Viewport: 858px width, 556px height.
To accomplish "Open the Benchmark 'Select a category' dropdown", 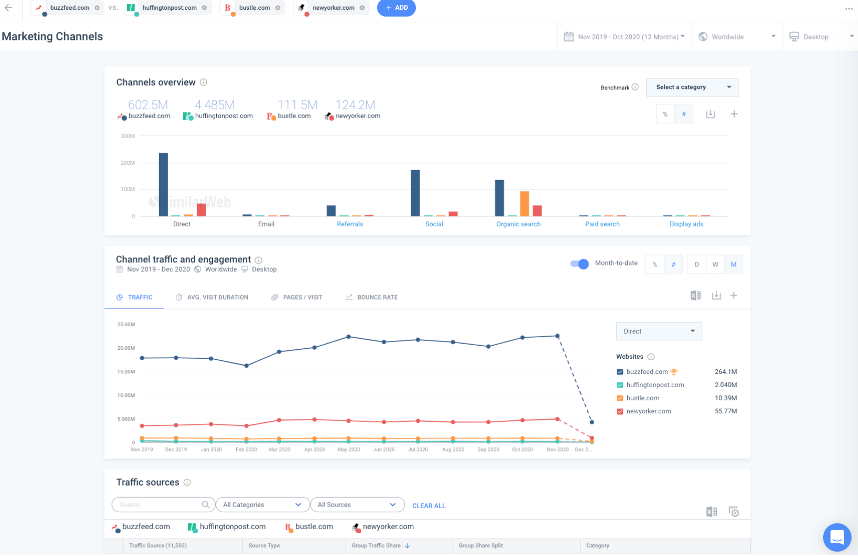I will coord(692,87).
